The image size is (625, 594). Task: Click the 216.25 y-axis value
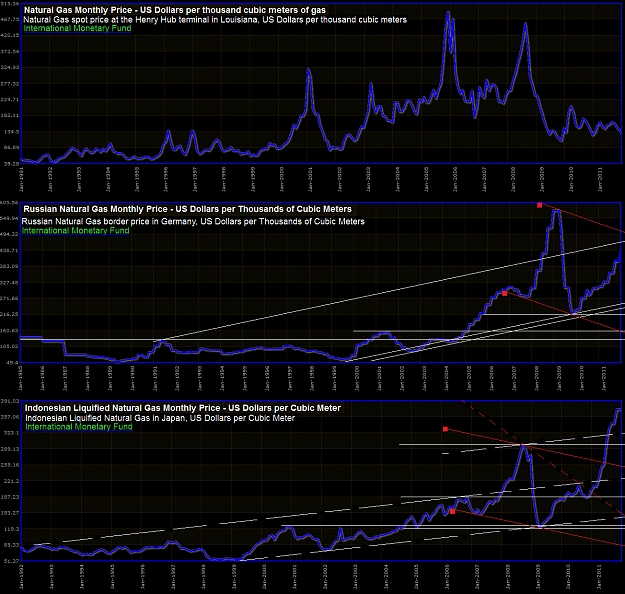[x=10, y=315]
